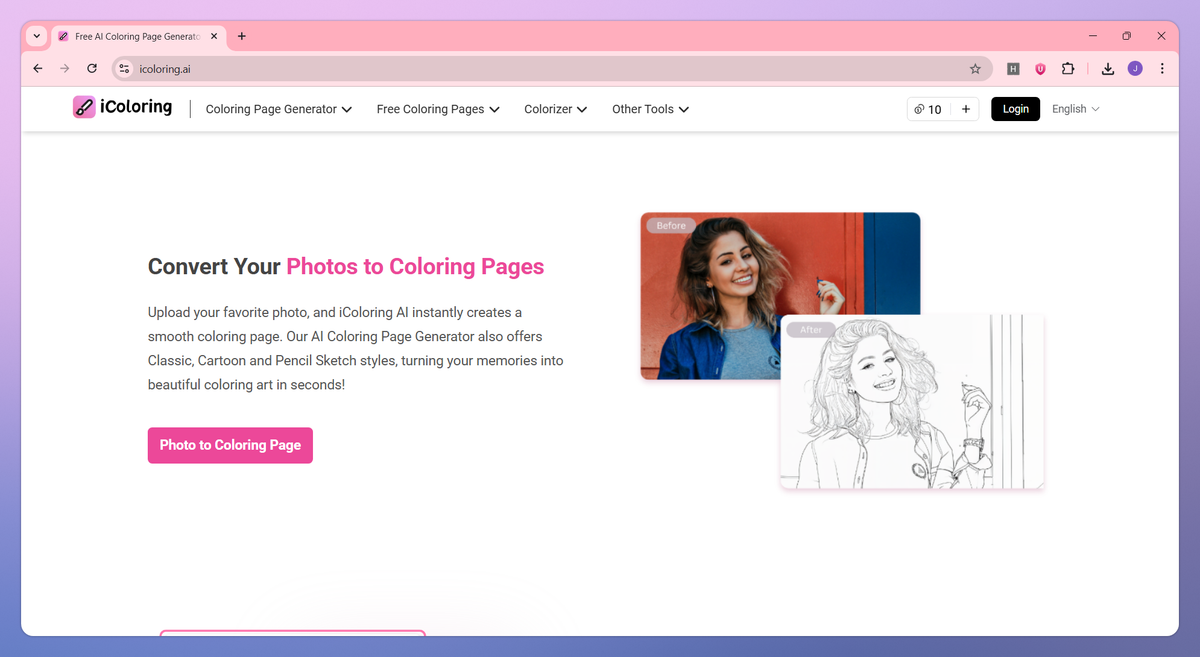
Task: Open the purple J profile avatar
Action: (1135, 69)
